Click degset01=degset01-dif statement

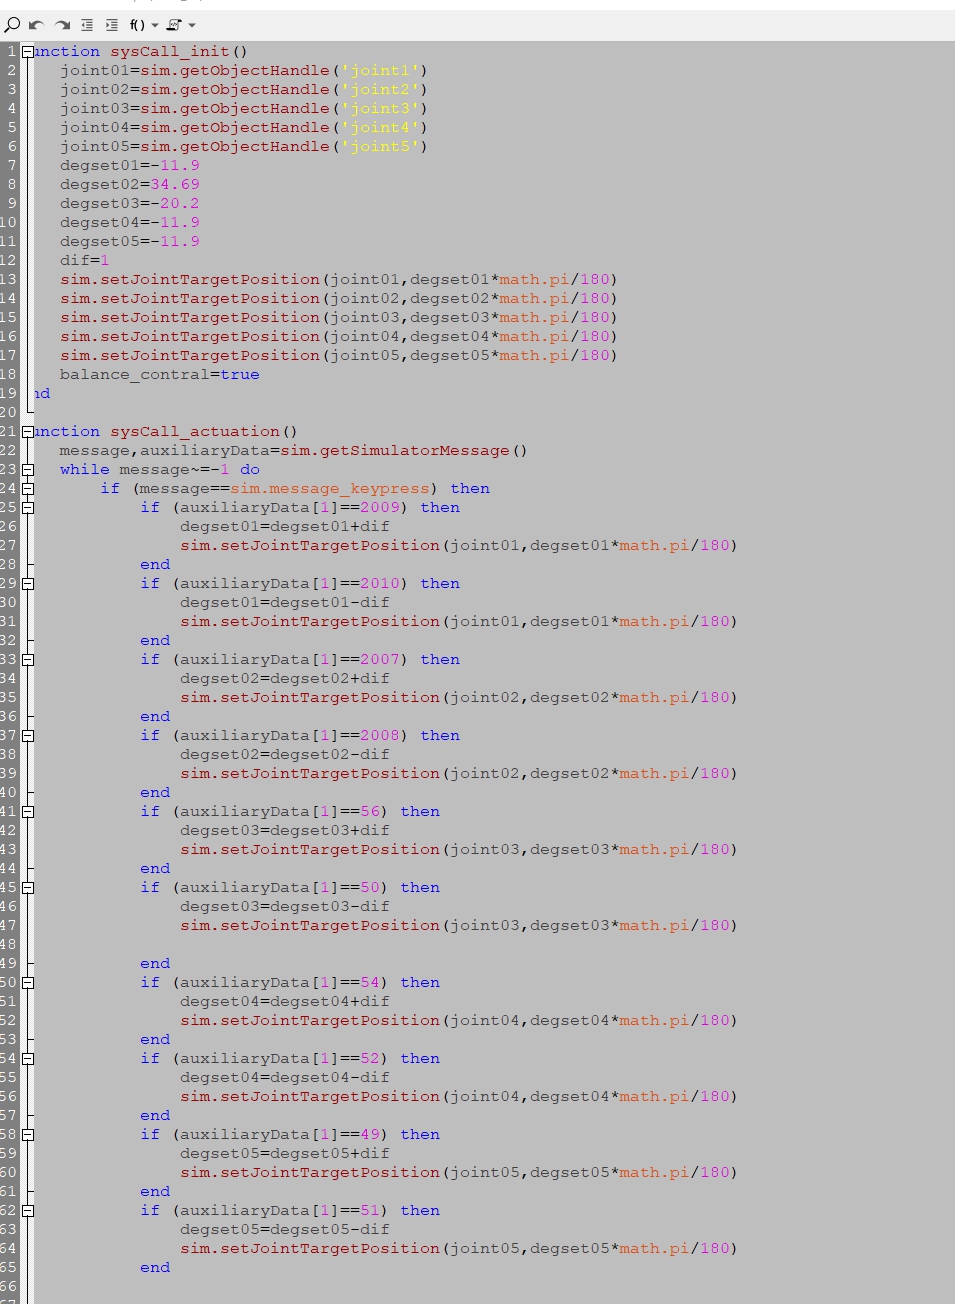pyautogui.click(x=285, y=603)
